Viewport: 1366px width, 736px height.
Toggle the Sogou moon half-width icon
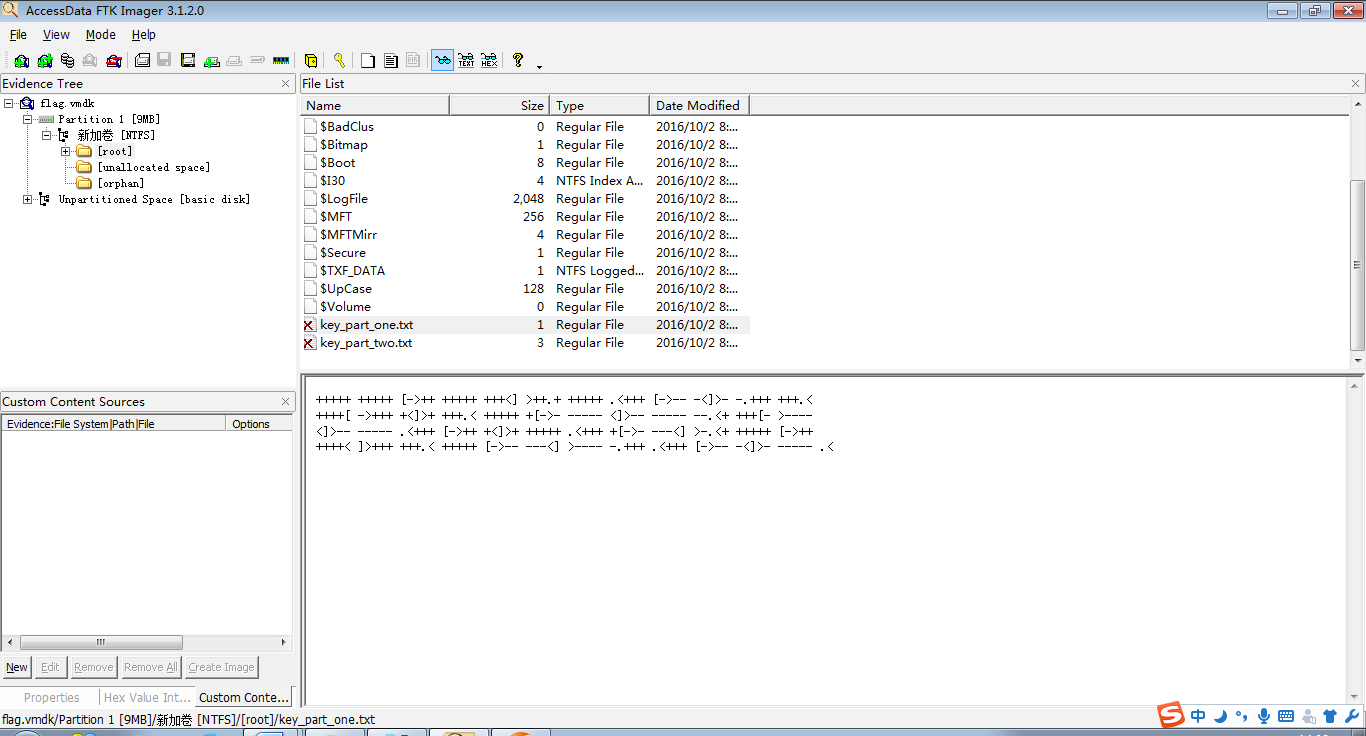(x=1221, y=716)
